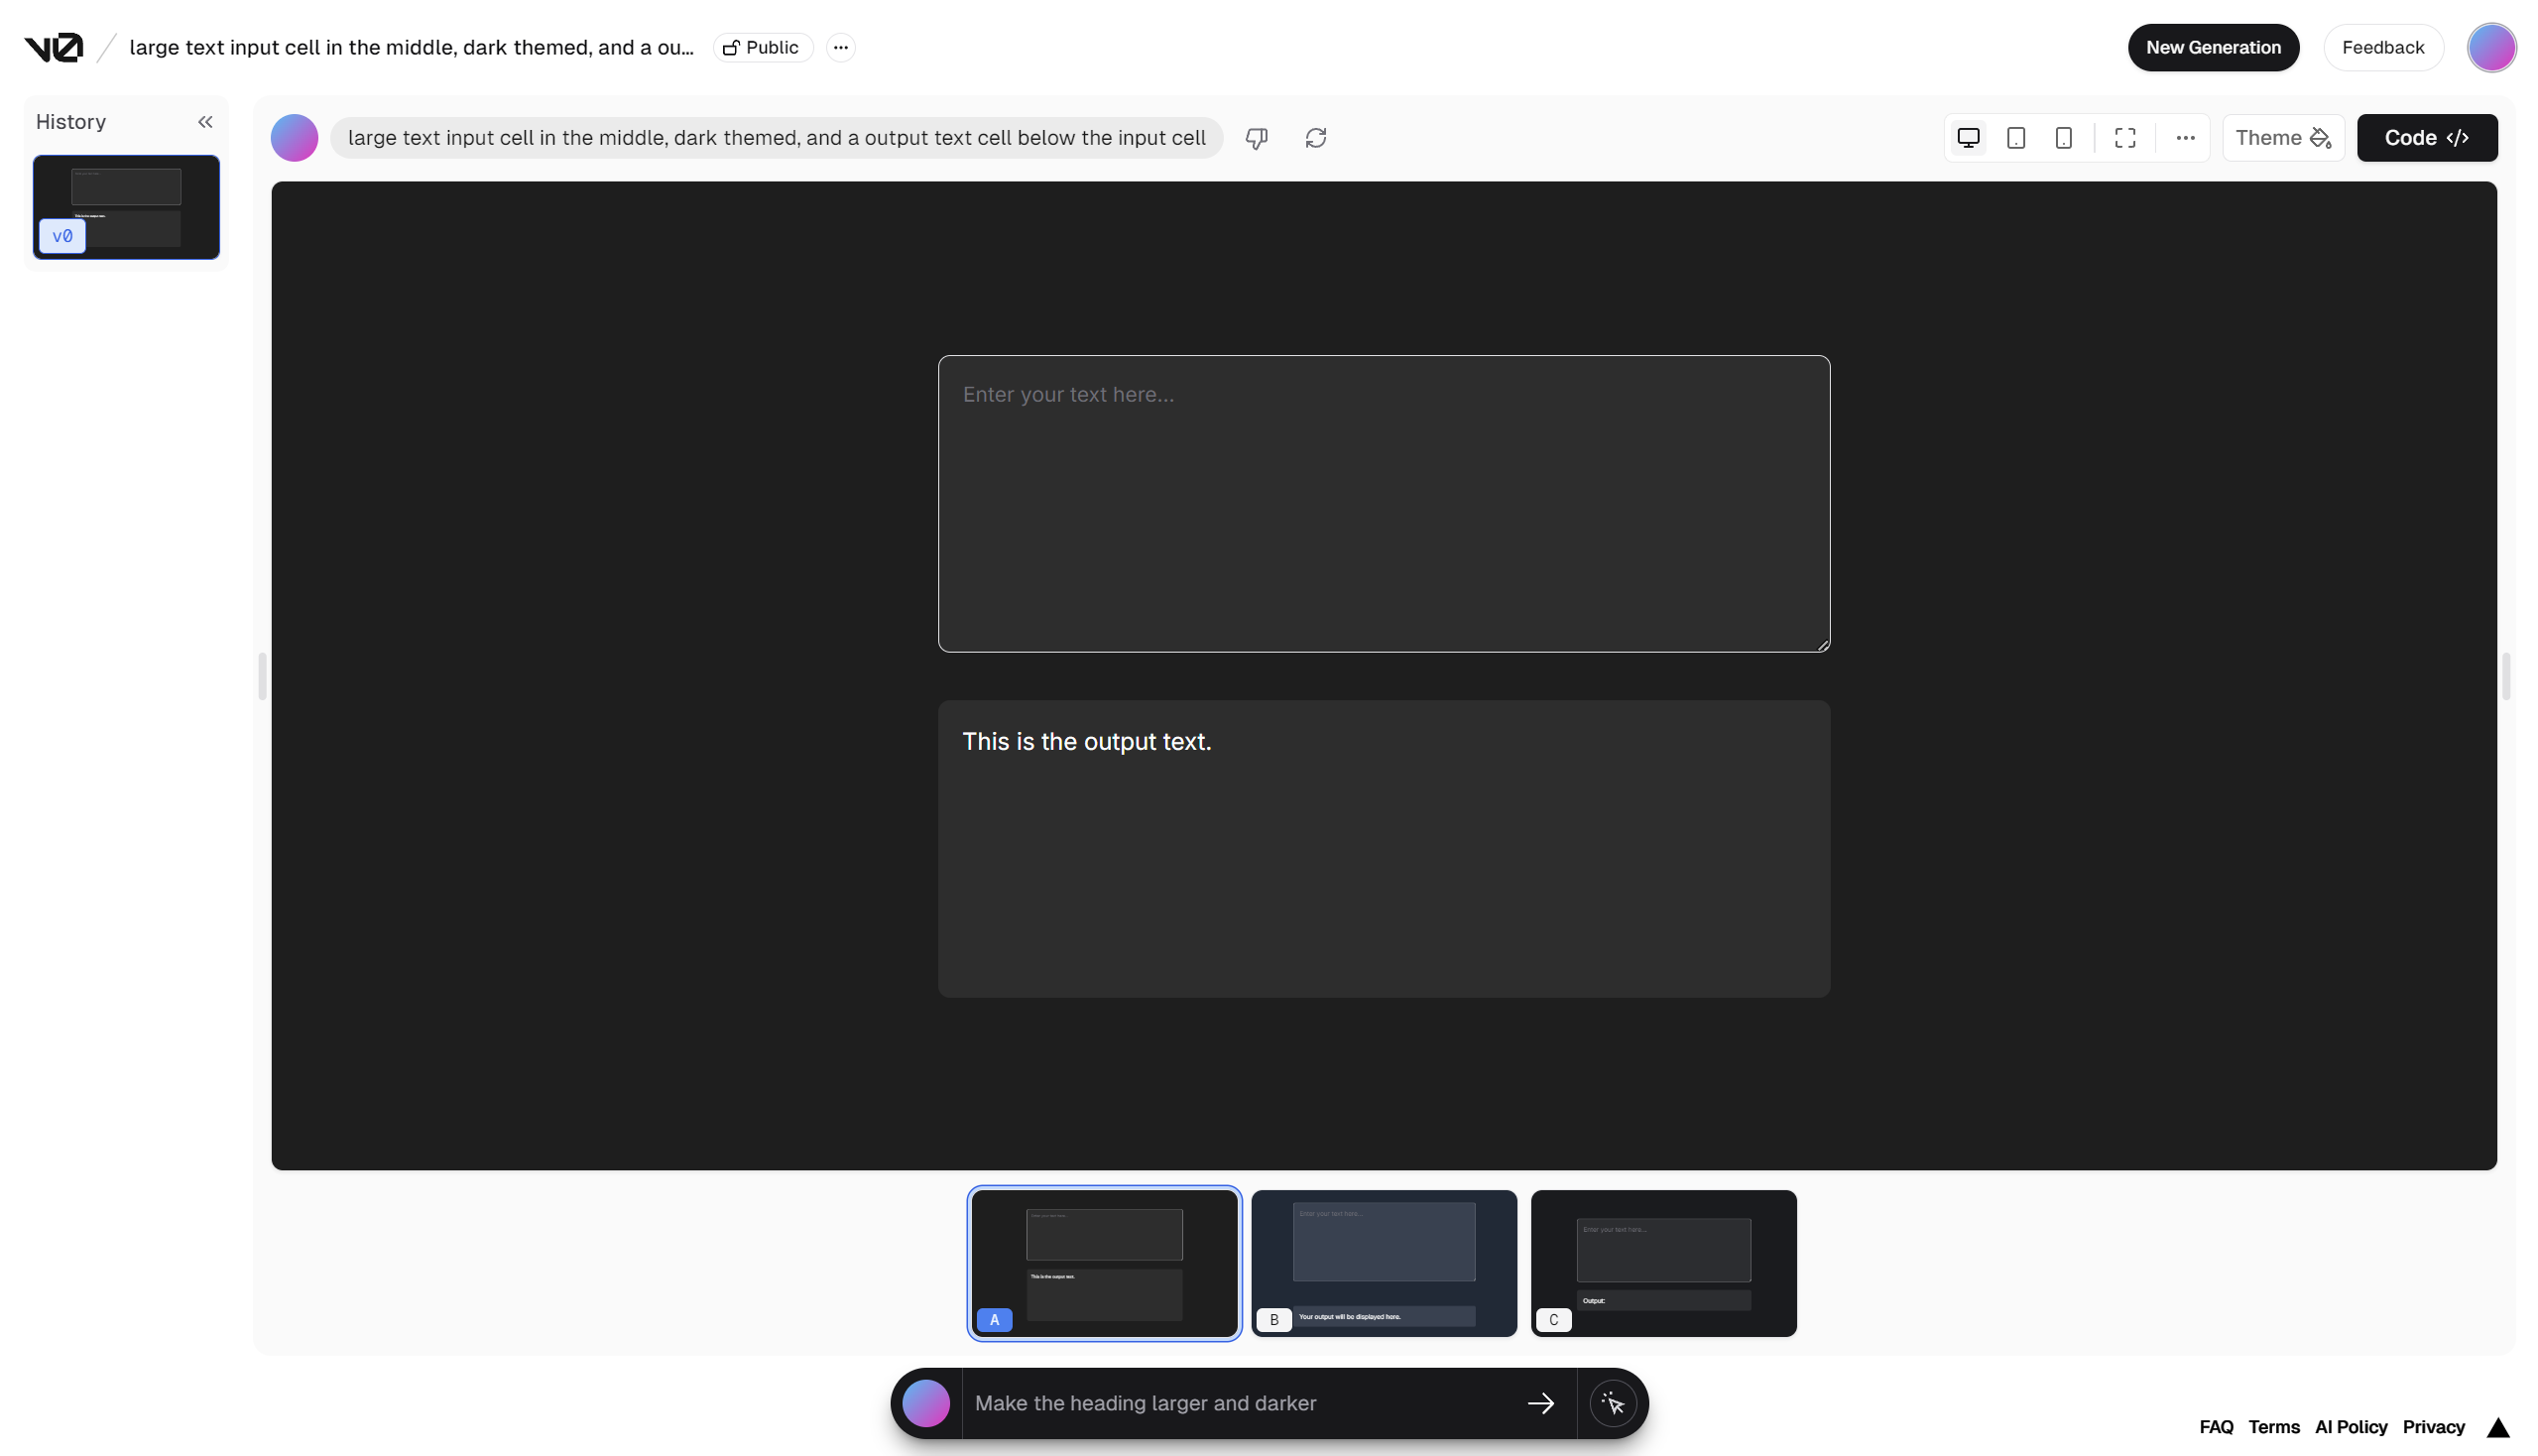
Task: Open the Theme picker
Action: 2282,138
